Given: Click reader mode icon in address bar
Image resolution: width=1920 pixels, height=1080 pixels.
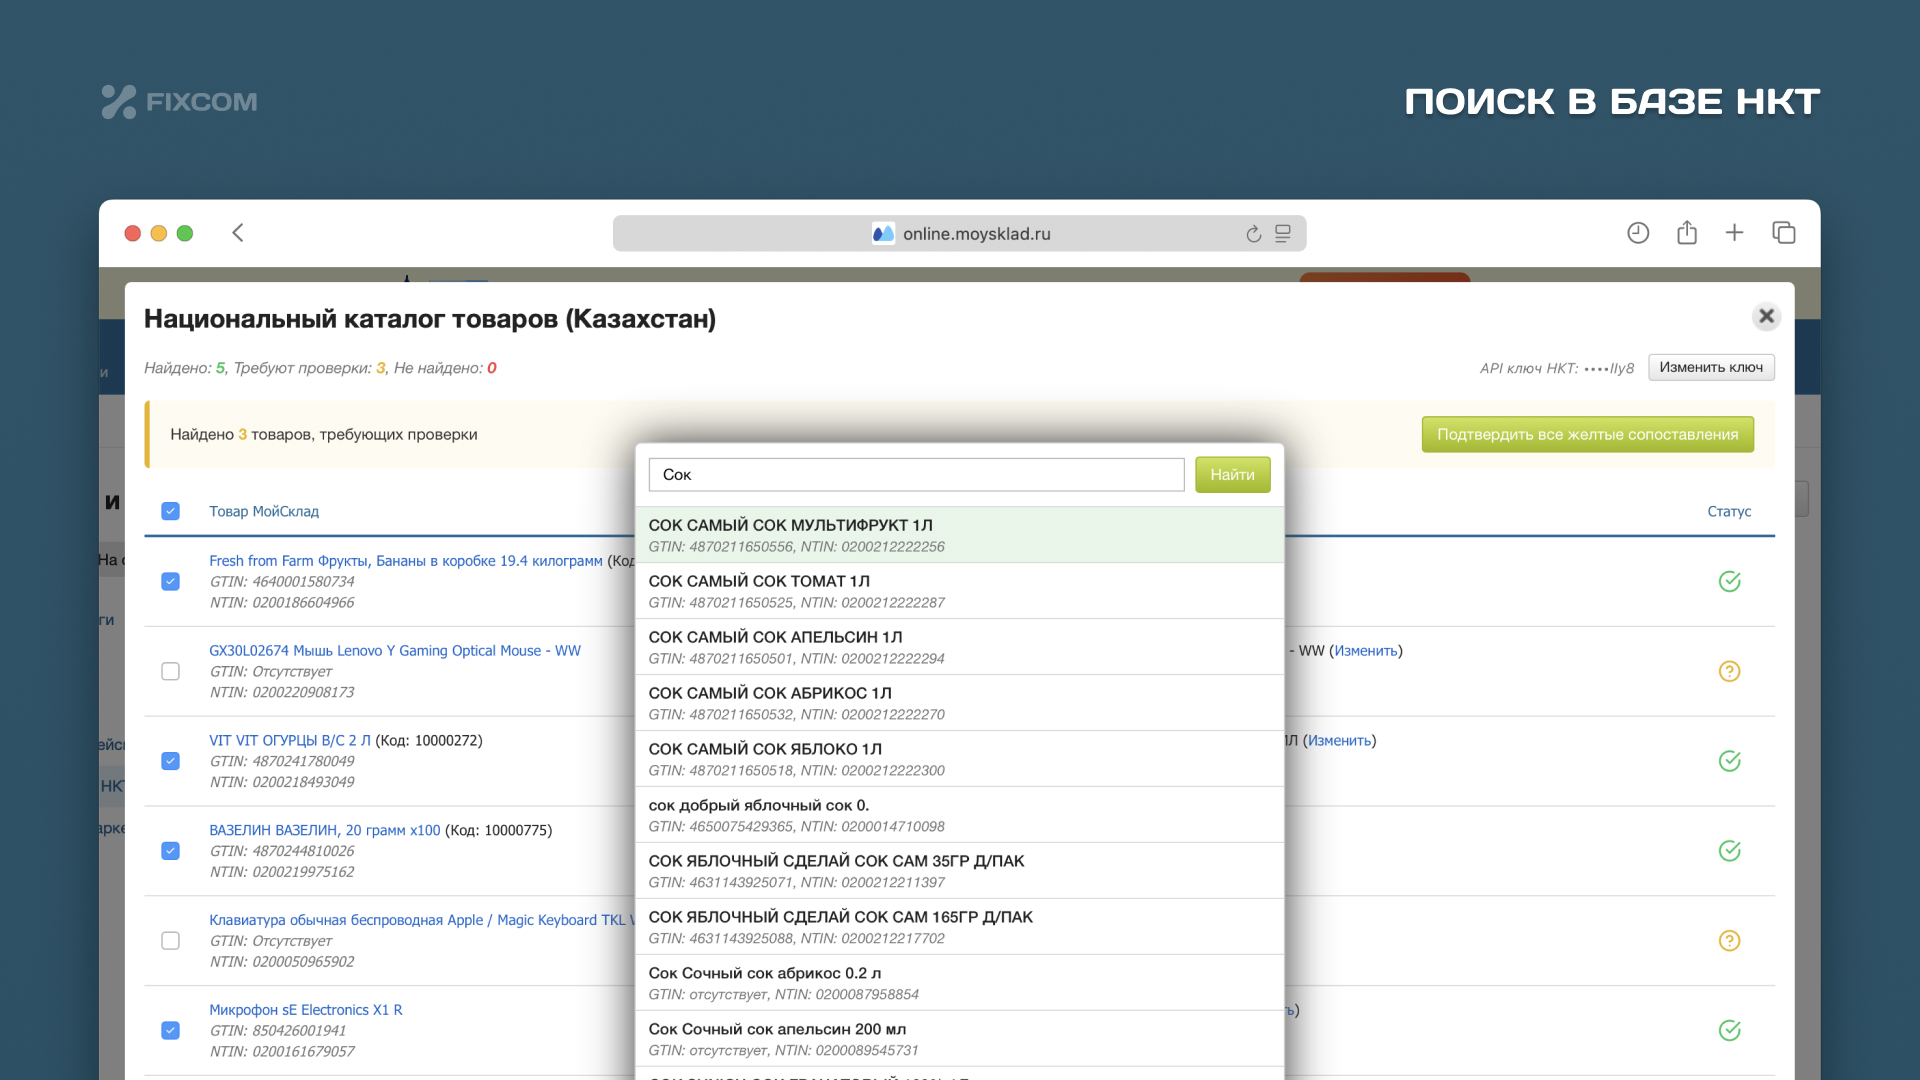Looking at the screenshot, I should tap(1283, 234).
